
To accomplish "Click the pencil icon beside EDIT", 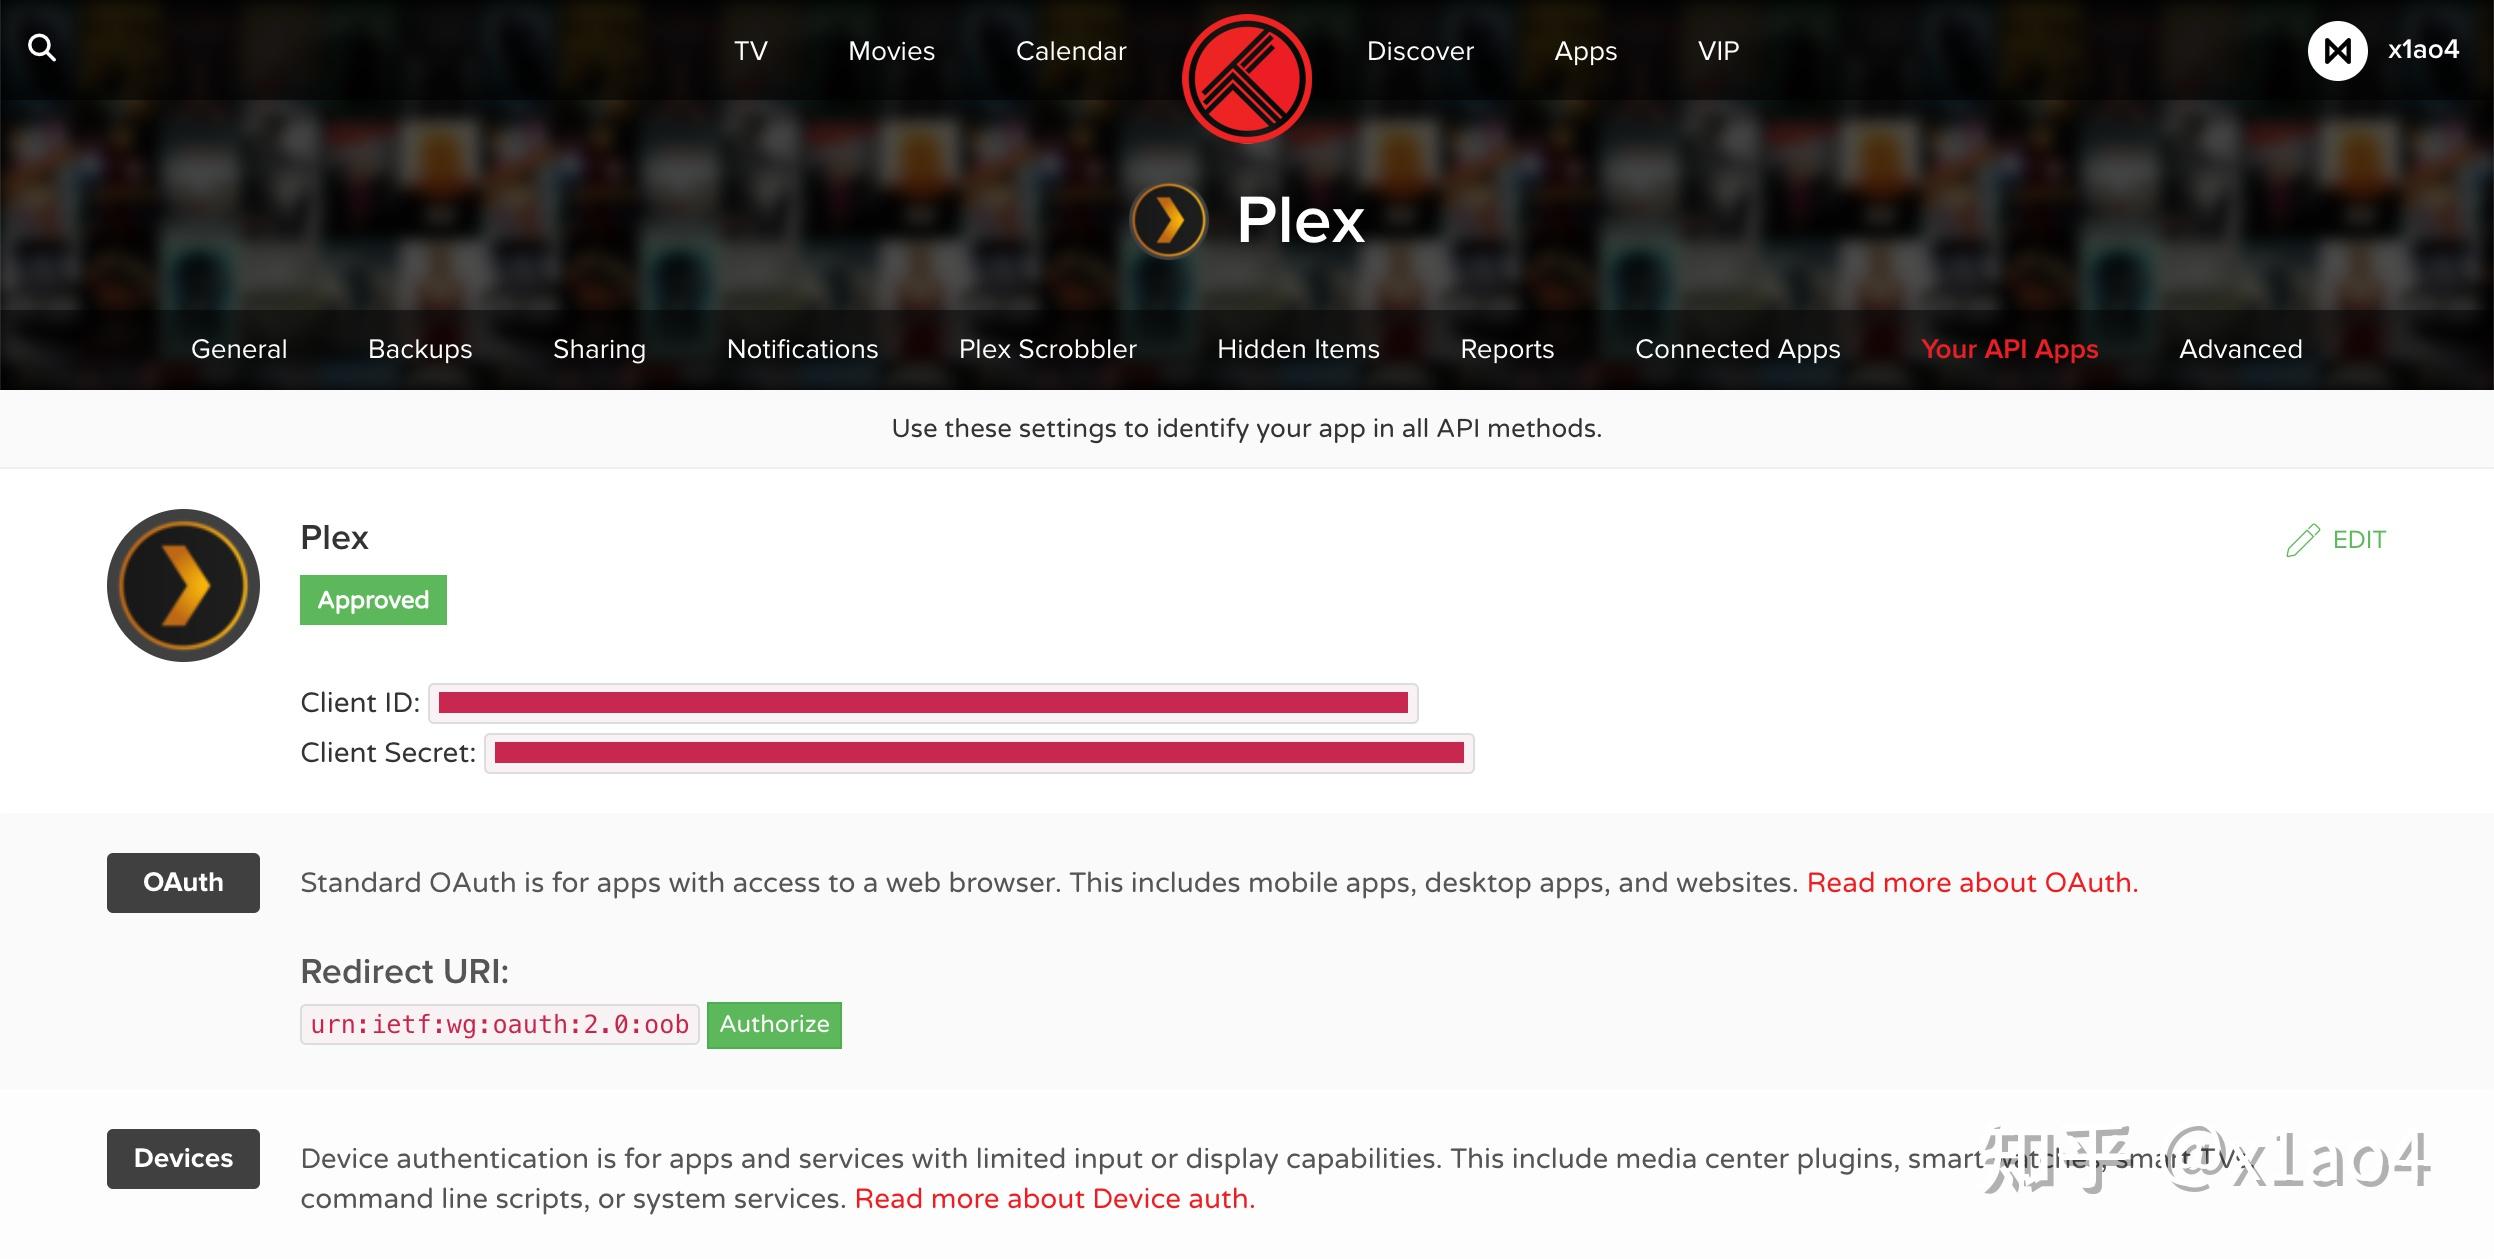I will point(2303,539).
